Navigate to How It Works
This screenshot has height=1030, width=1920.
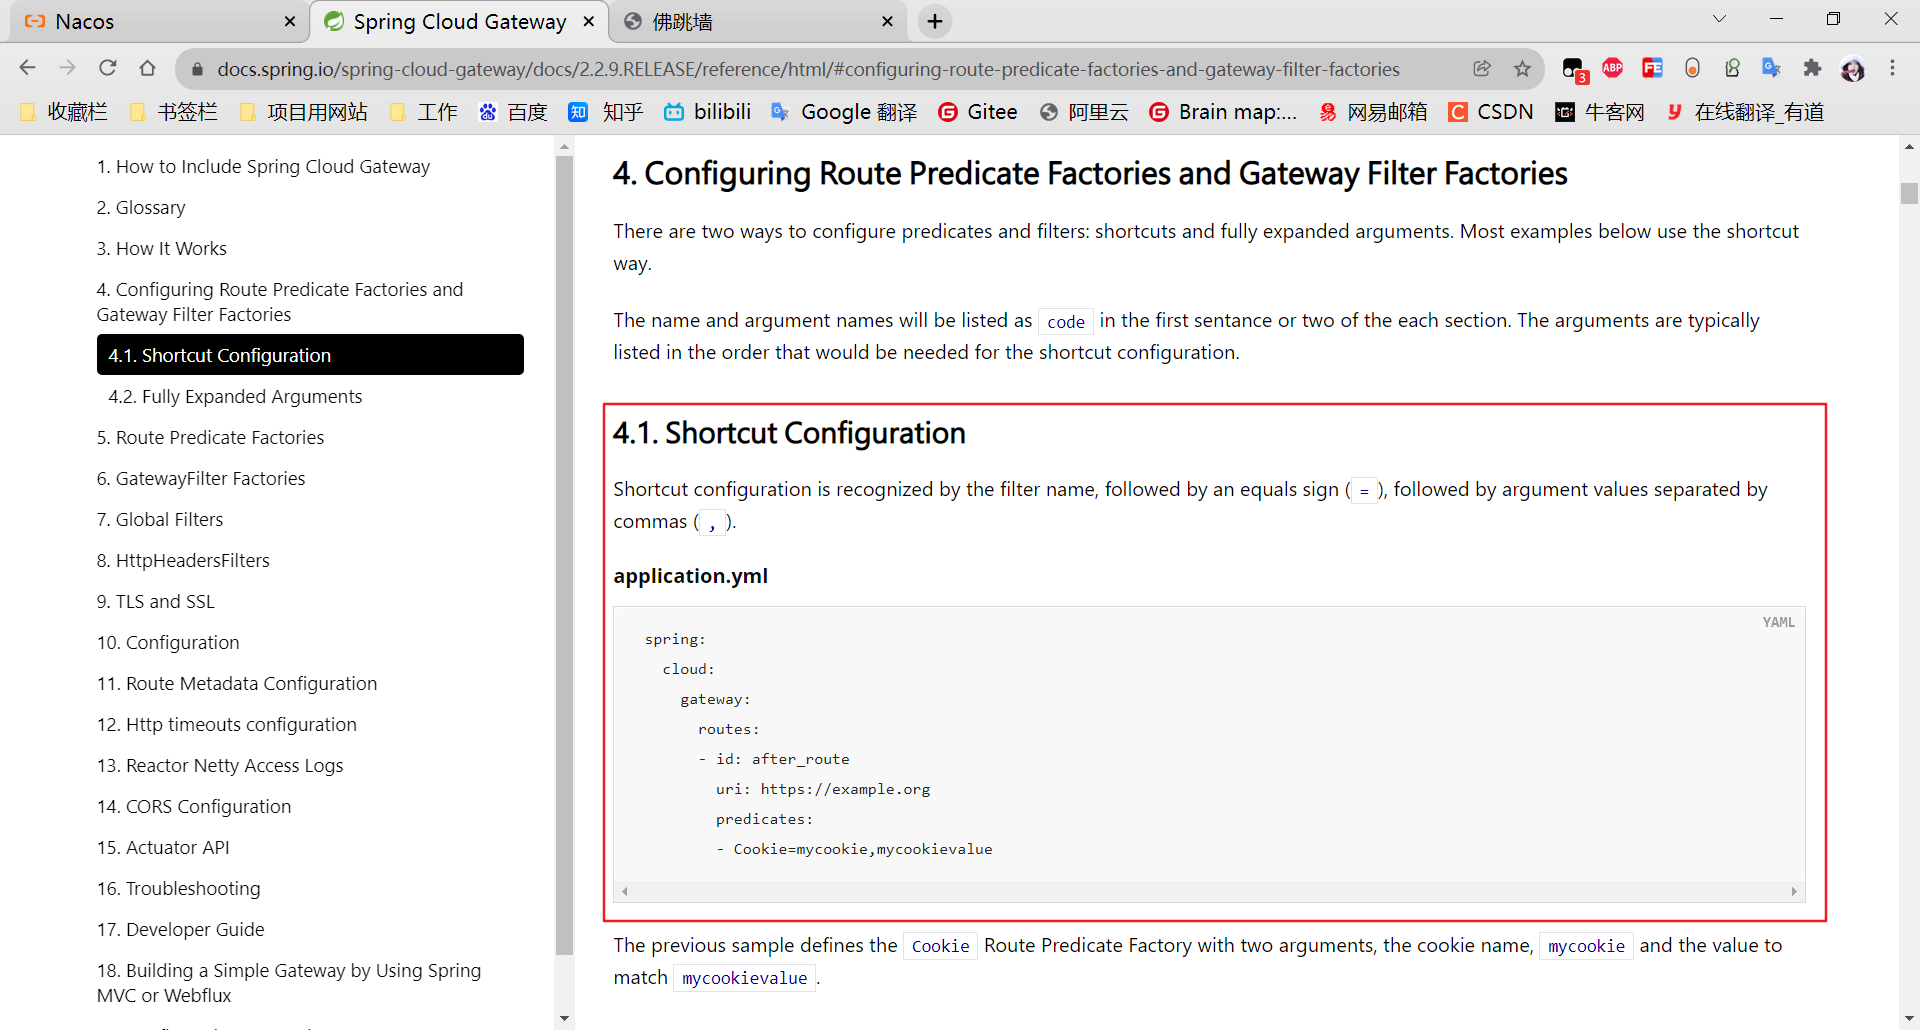click(x=162, y=248)
